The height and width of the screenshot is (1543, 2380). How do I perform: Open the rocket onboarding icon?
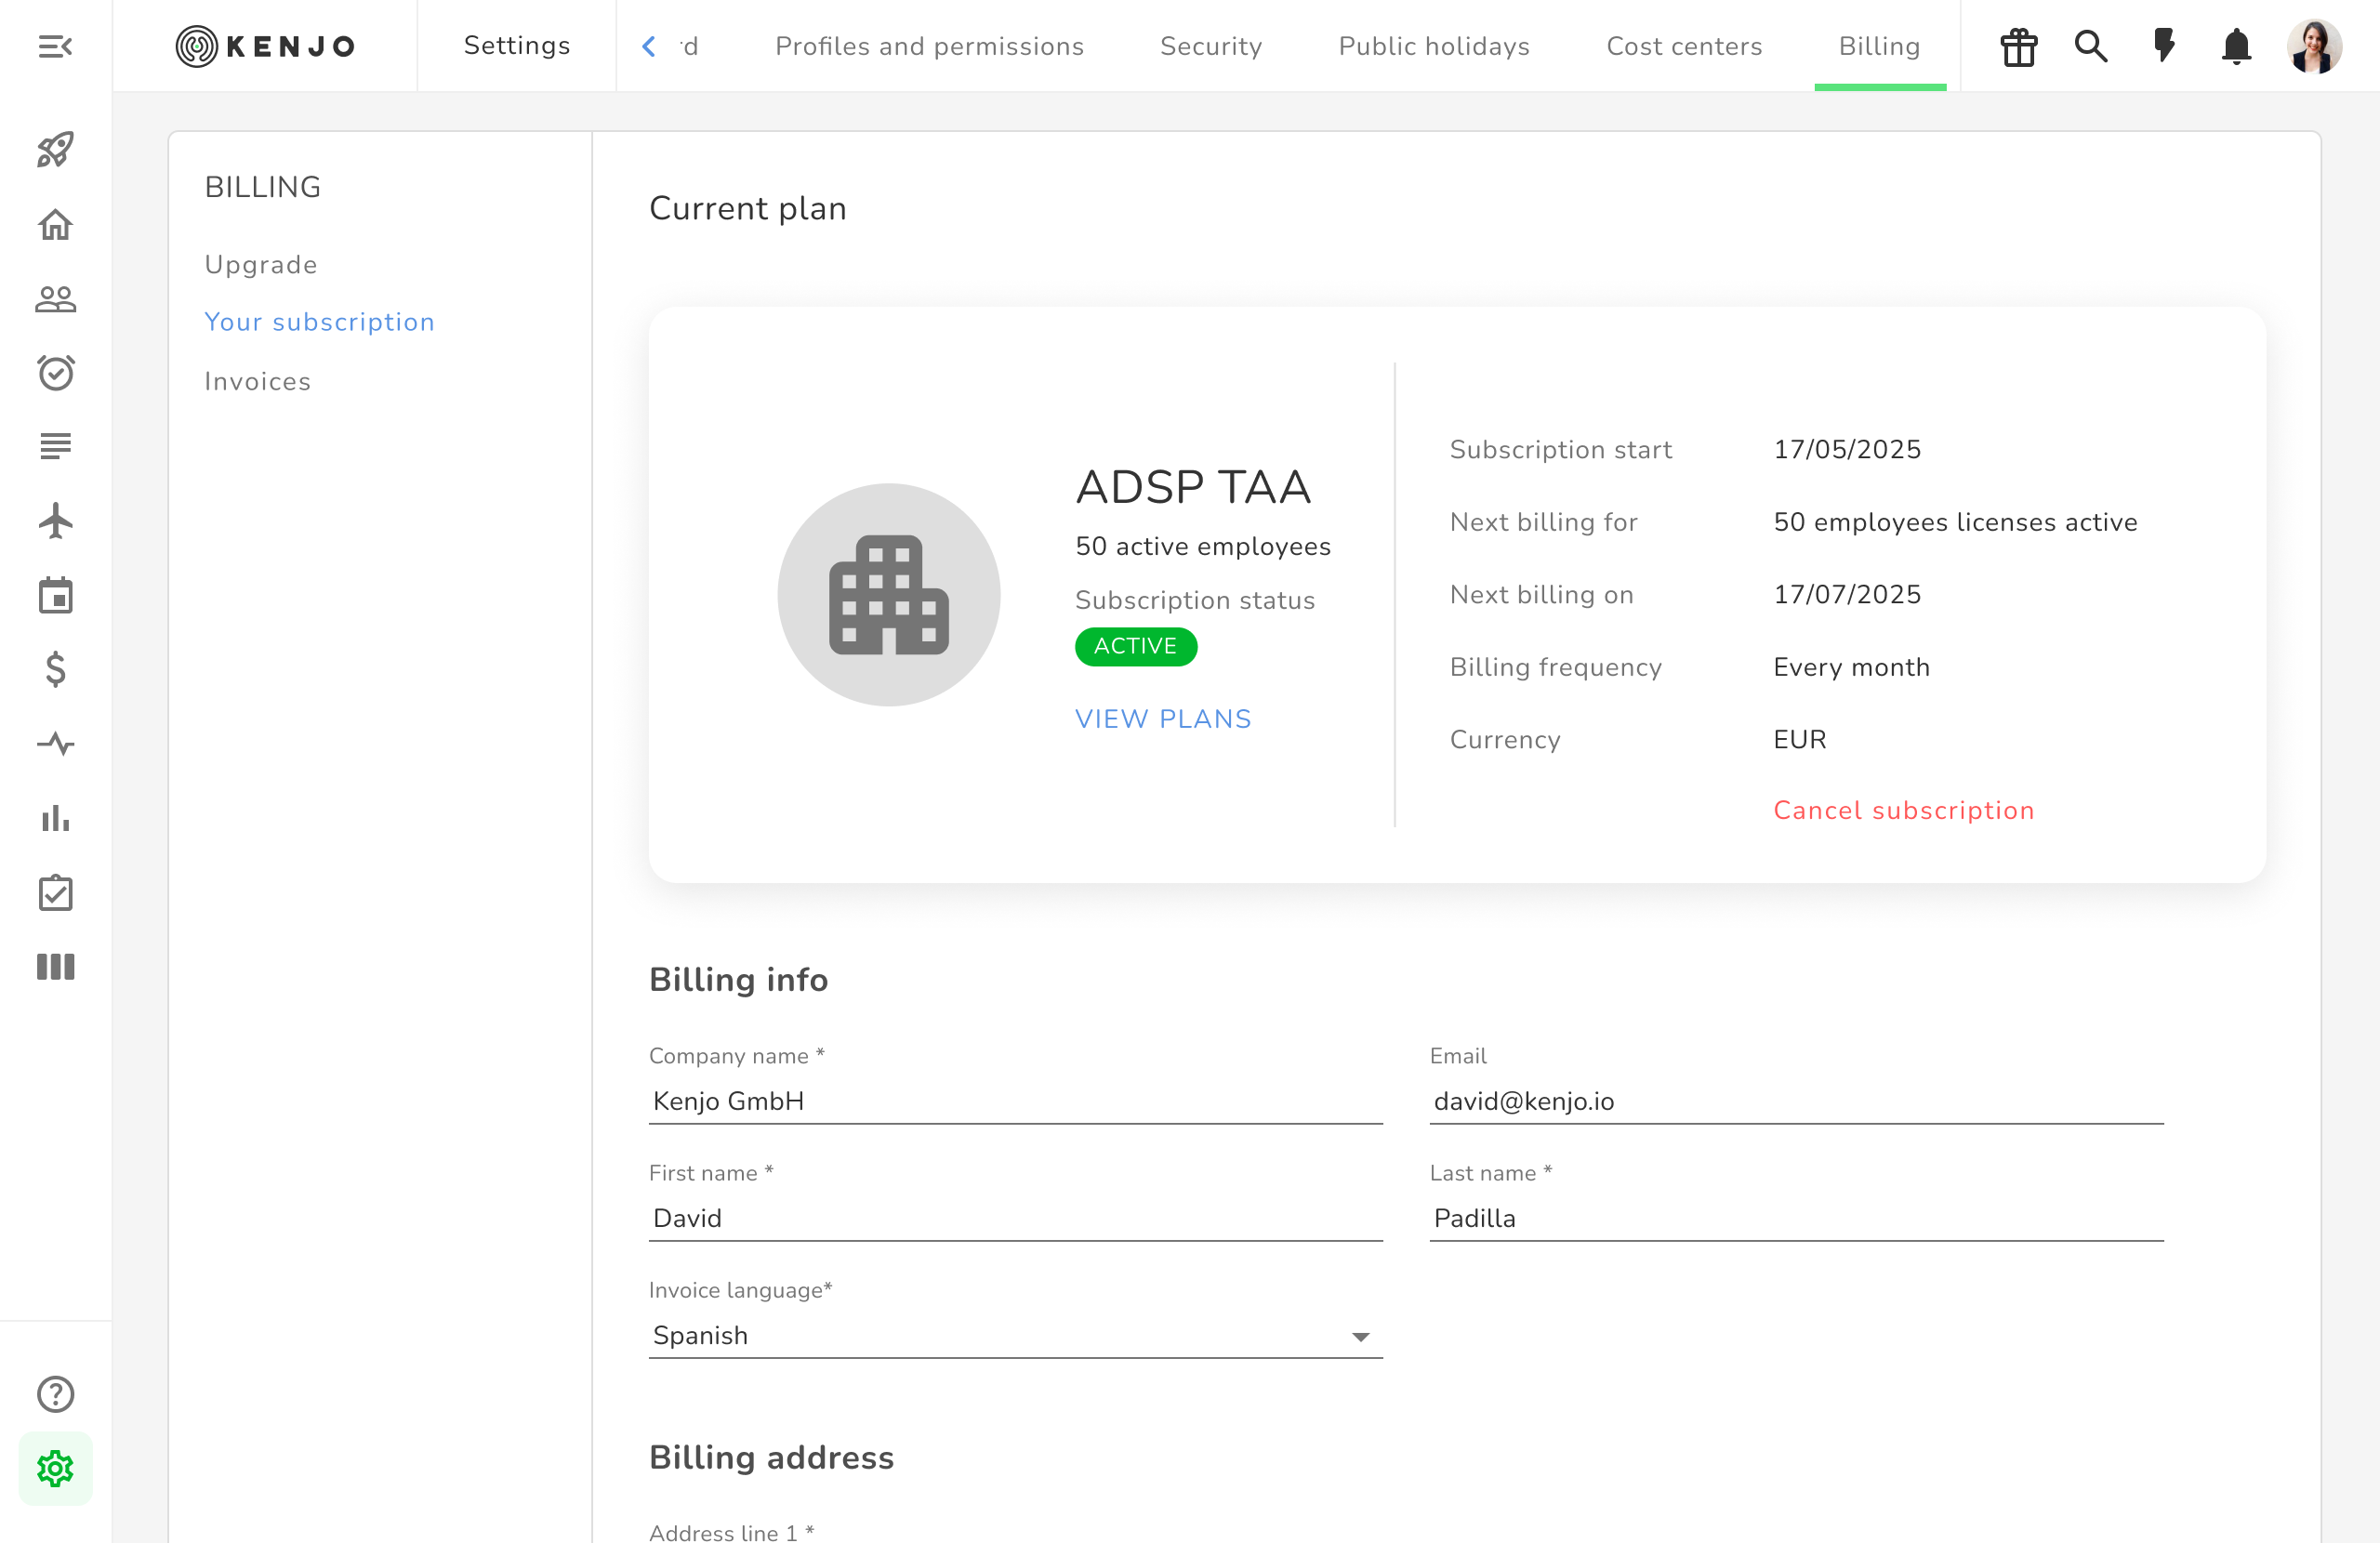tap(55, 150)
